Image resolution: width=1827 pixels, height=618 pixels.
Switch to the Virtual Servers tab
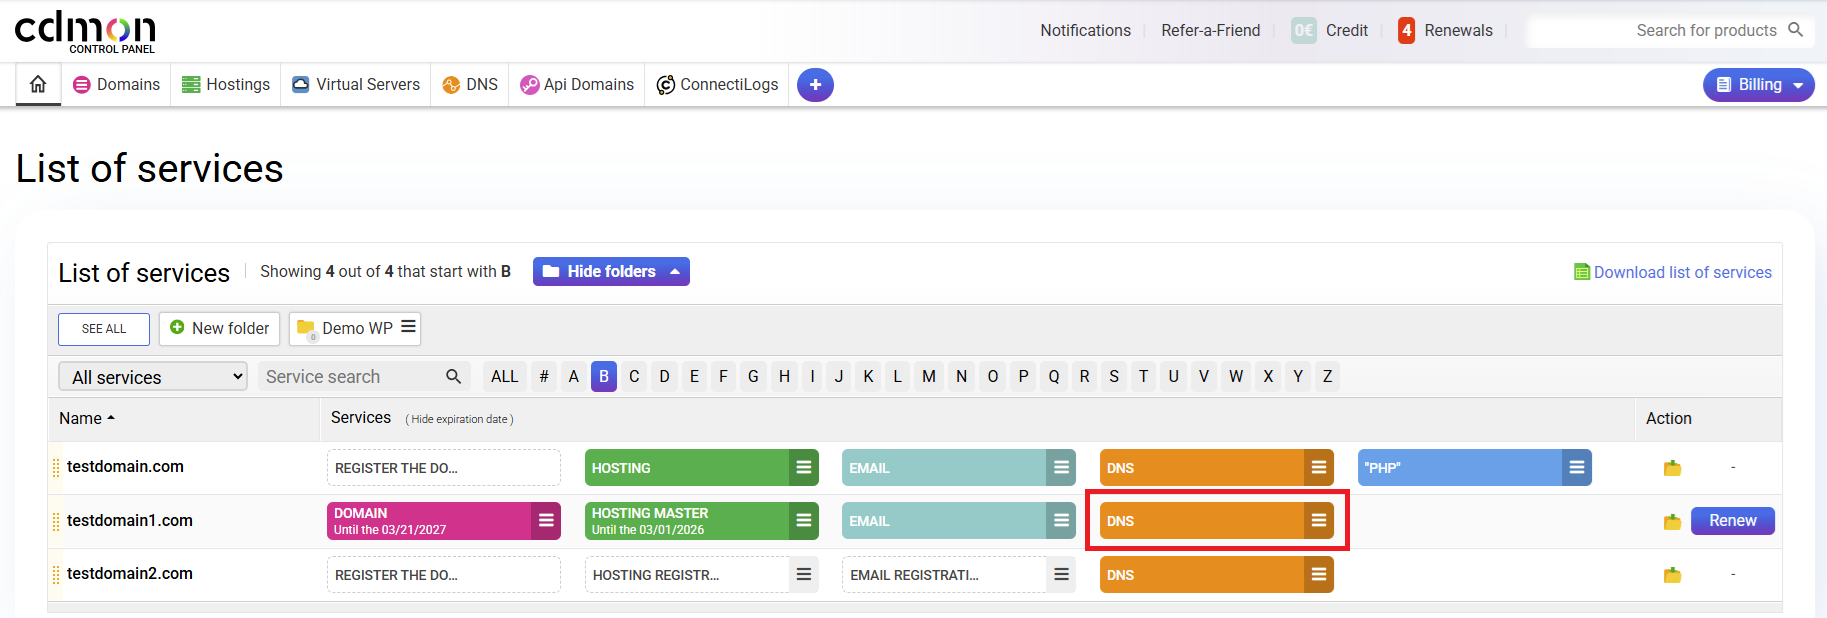(x=356, y=85)
